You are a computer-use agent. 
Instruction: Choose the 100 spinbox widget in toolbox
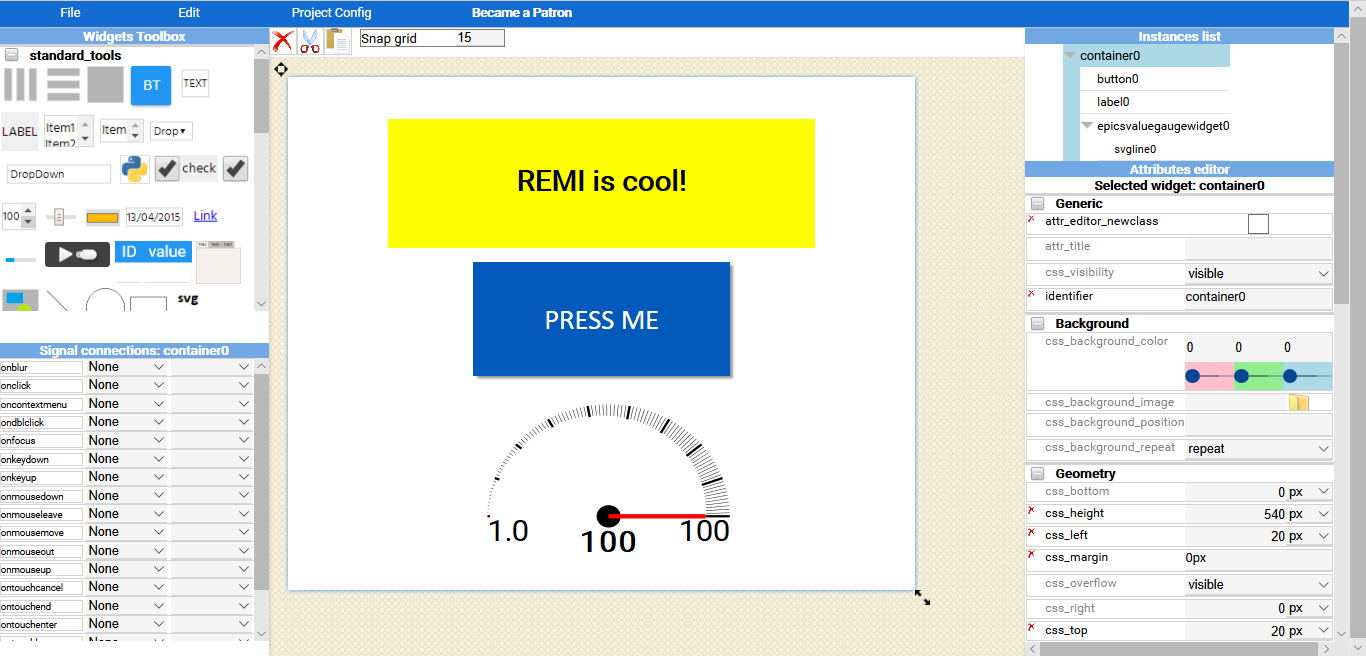(18, 216)
